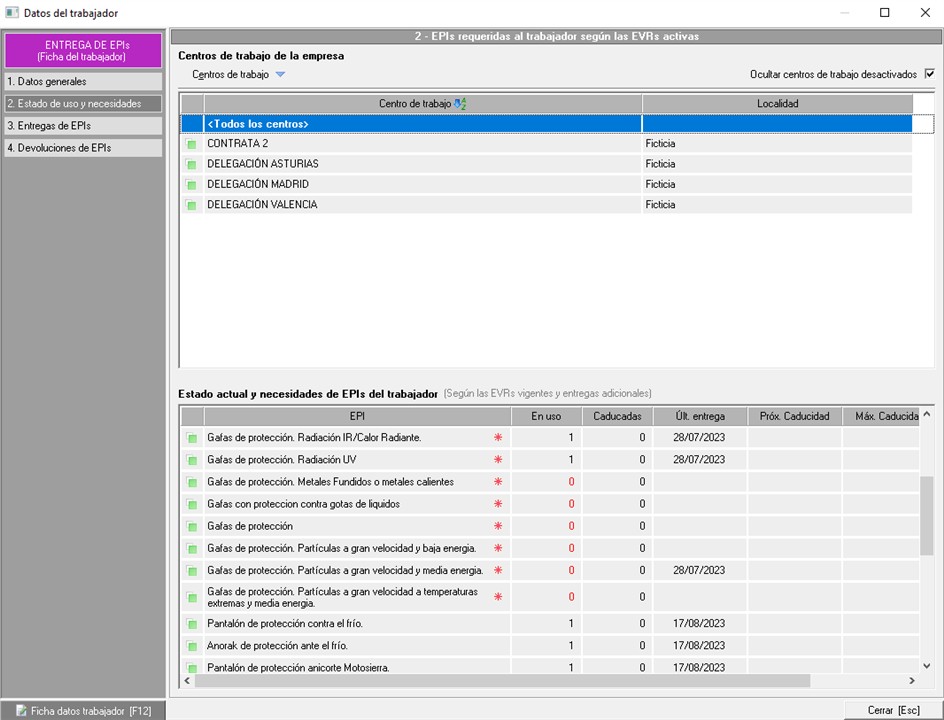Click sort icon in Centro de trabajo header
The height and width of the screenshot is (720, 944).
tap(460, 104)
